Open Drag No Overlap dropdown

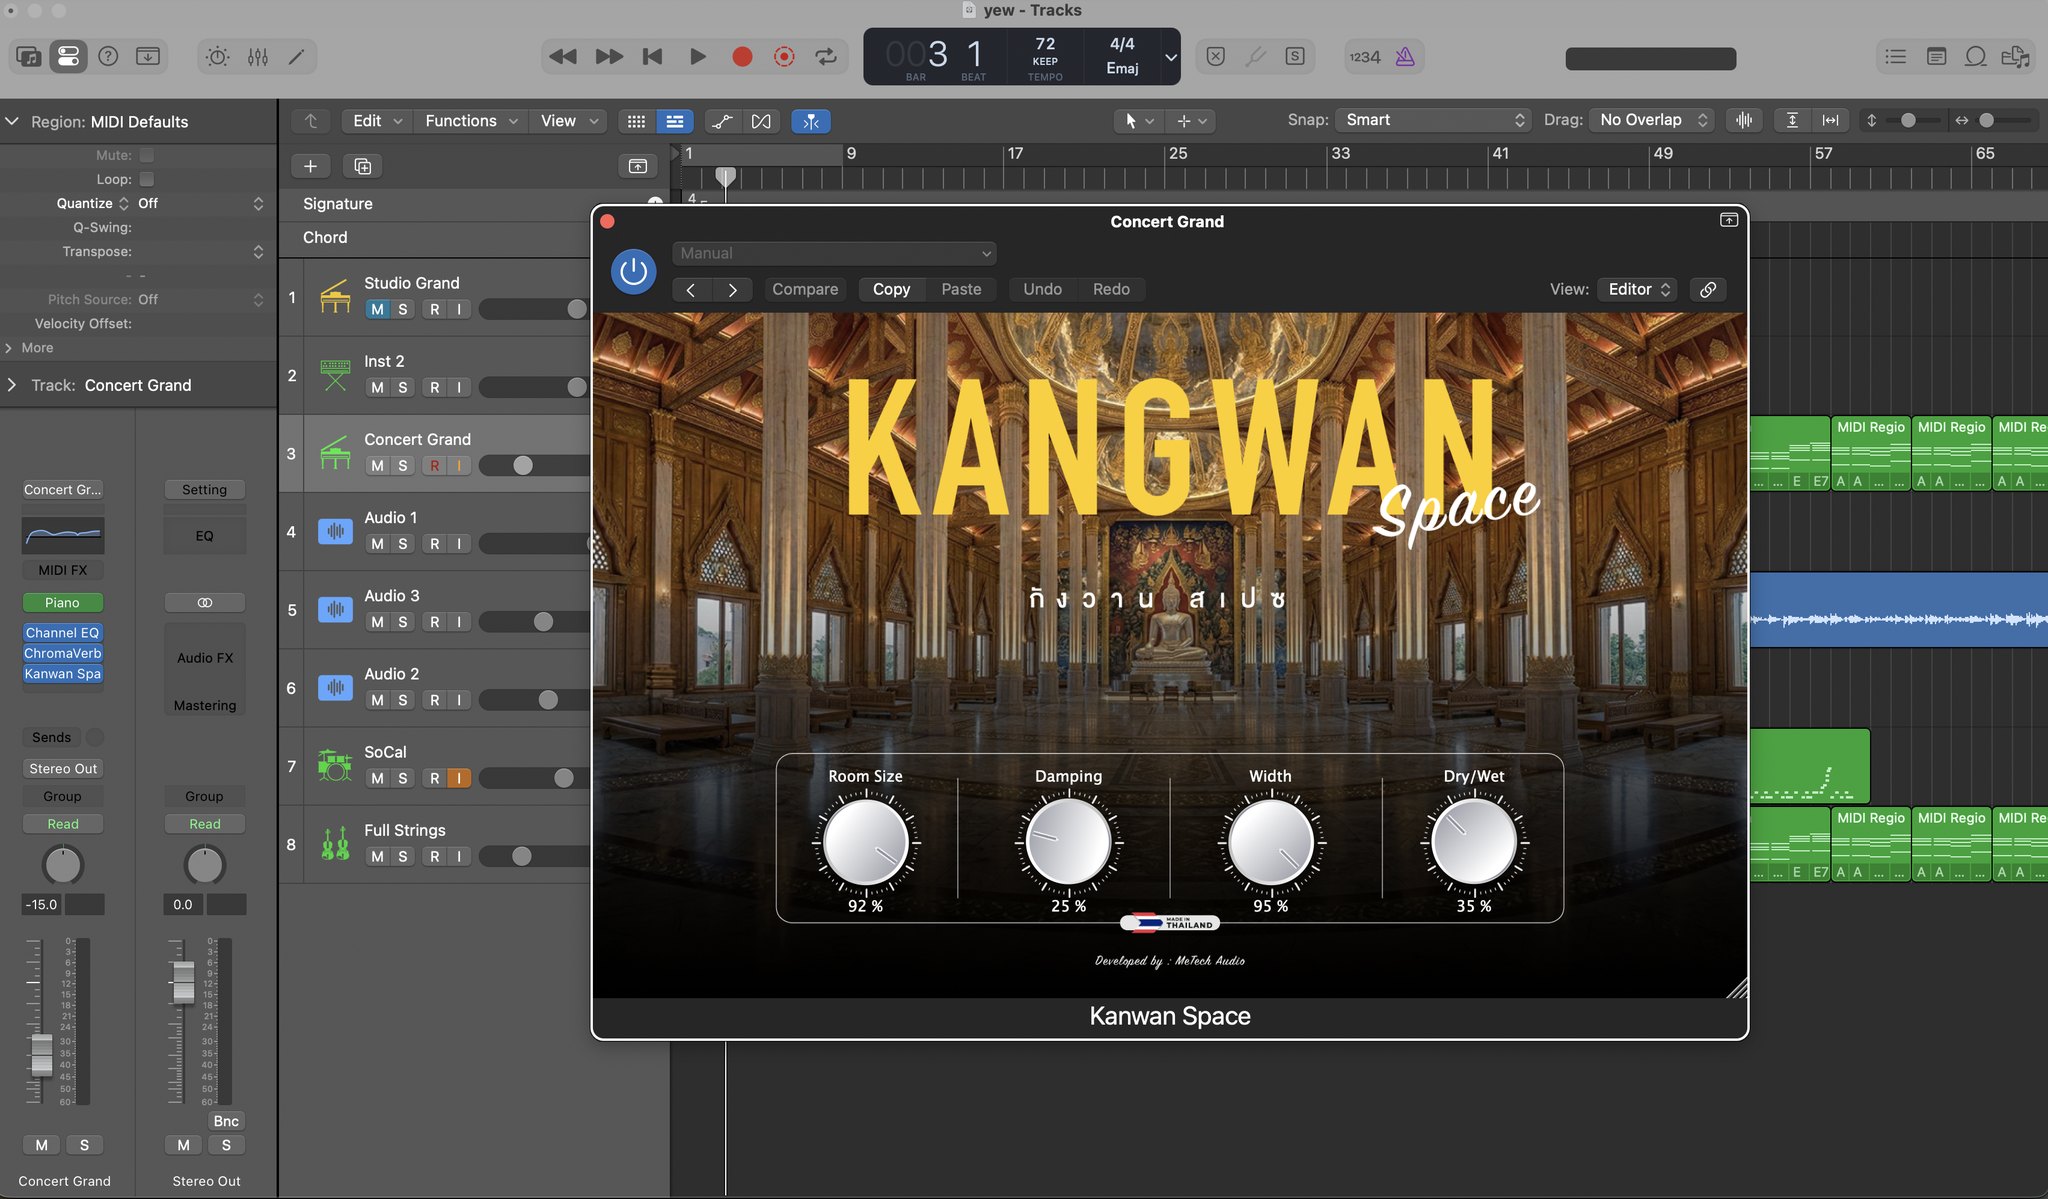(1651, 120)
